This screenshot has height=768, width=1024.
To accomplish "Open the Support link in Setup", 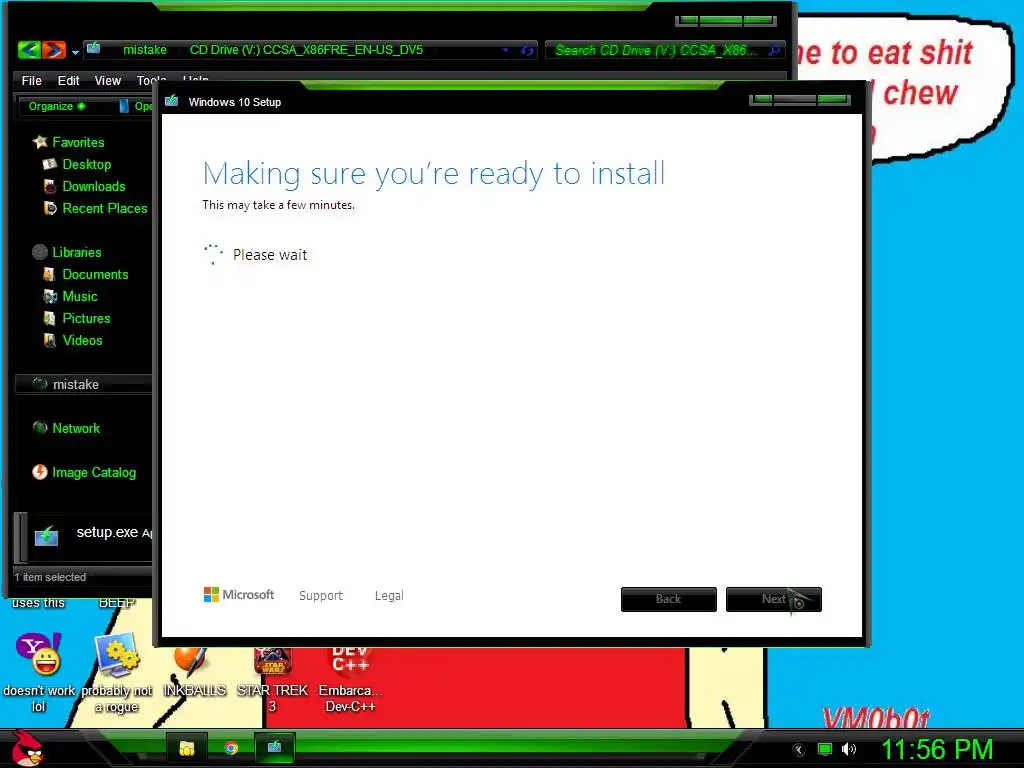I will click(x=321, y=596).
